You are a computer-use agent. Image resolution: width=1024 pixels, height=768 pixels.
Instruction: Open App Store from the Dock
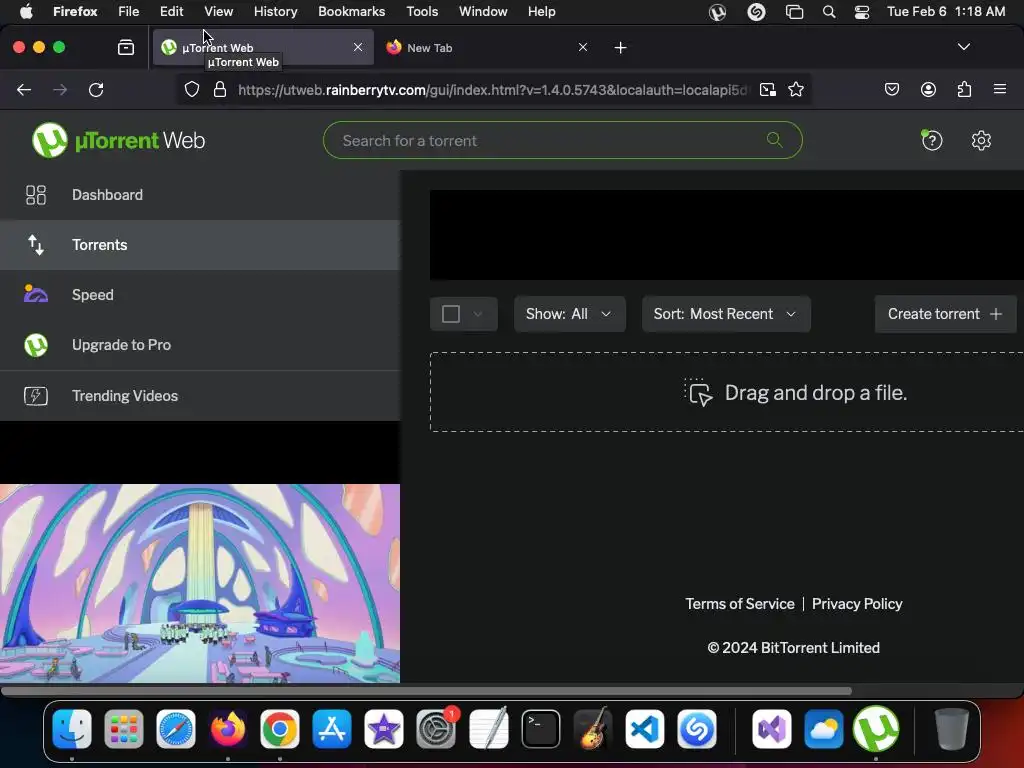(x=332, y=729)
